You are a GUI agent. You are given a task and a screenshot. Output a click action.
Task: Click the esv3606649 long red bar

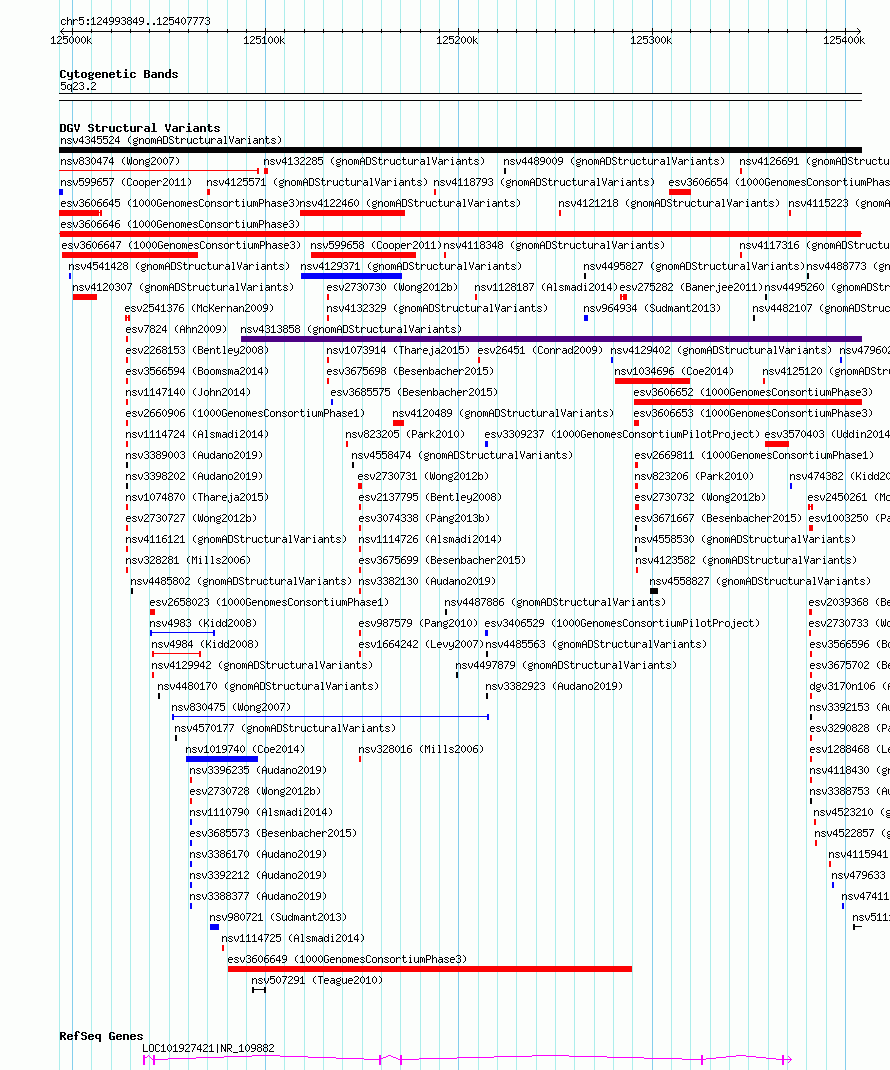point(430,969)
